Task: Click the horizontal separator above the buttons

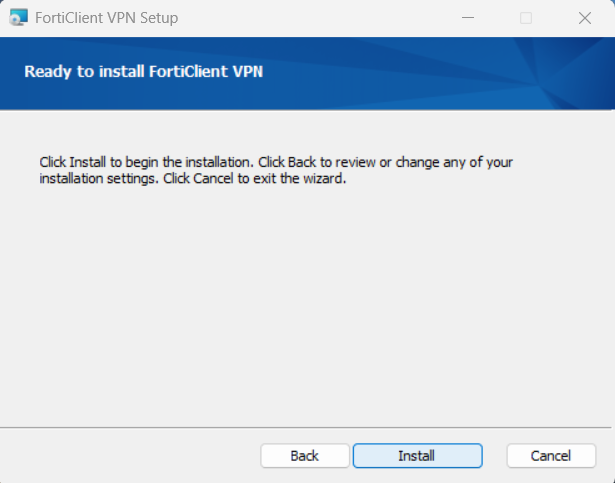Action: coord(306,427)
